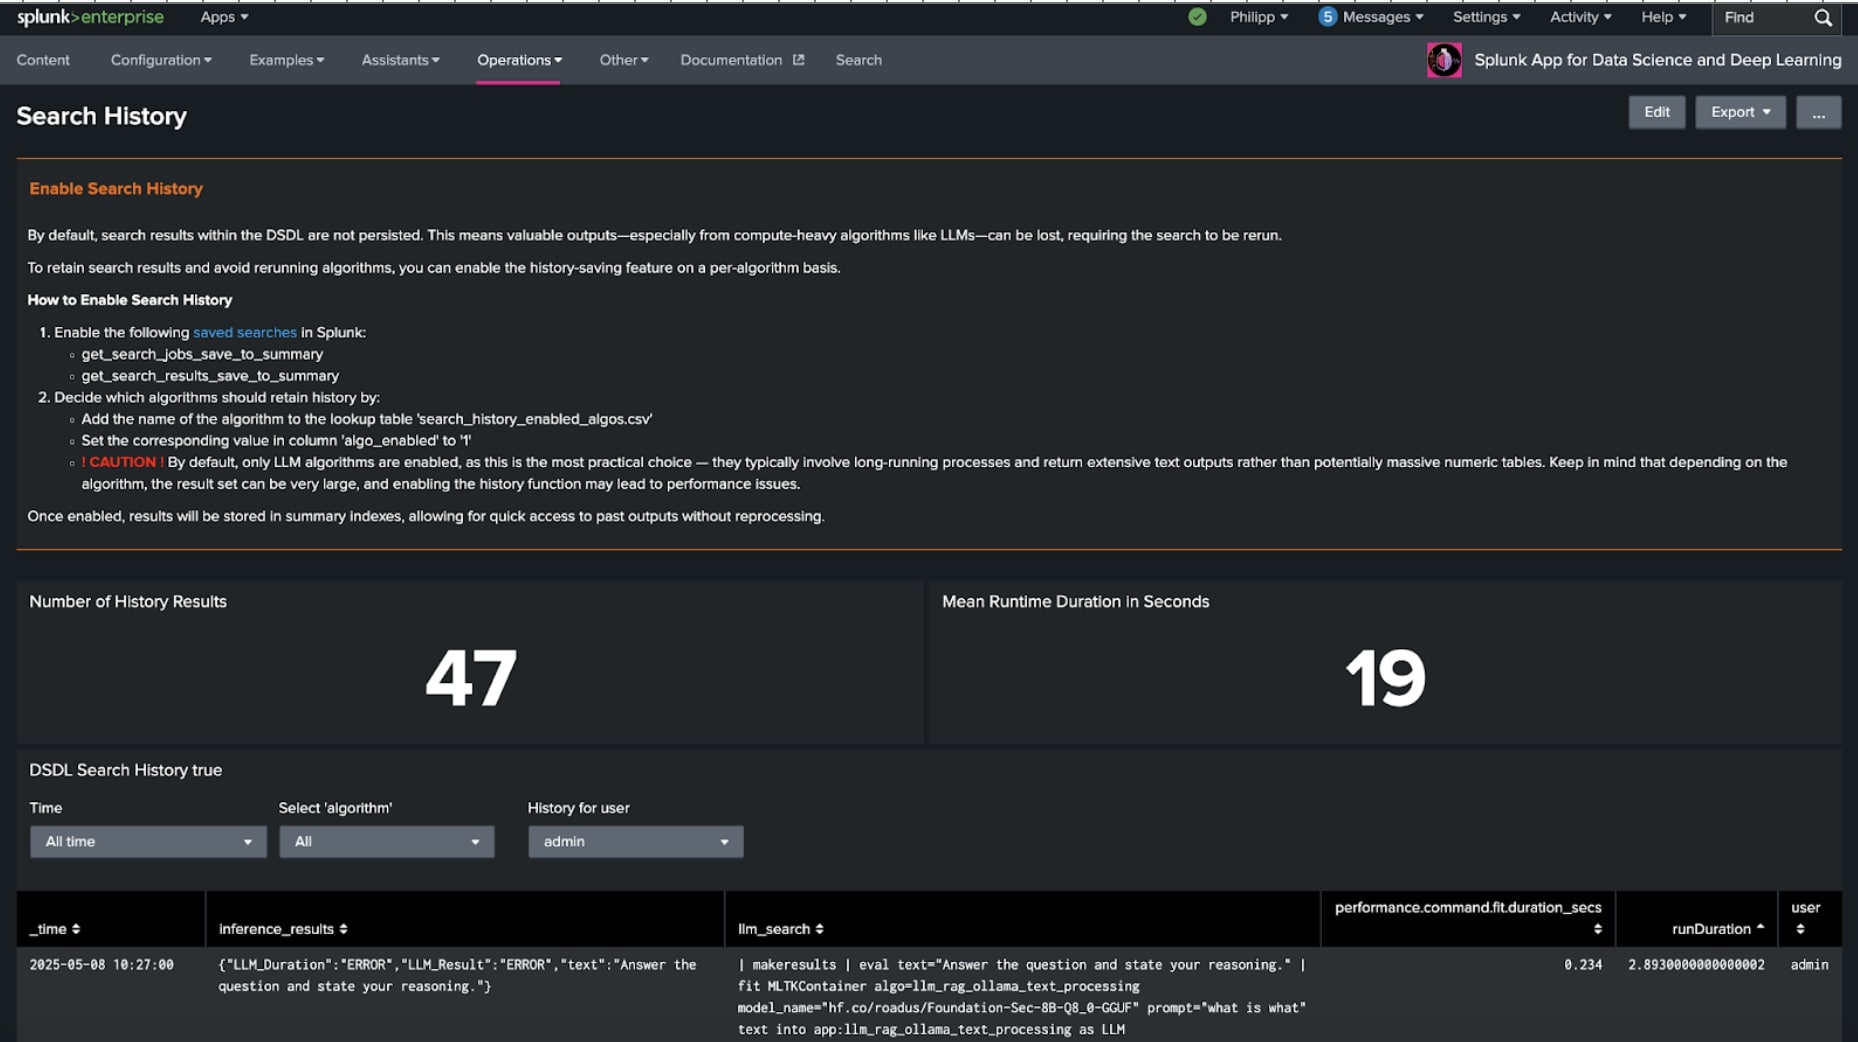Open the Examples menu
The image size is (1858, 1042).
pos(287,60)
